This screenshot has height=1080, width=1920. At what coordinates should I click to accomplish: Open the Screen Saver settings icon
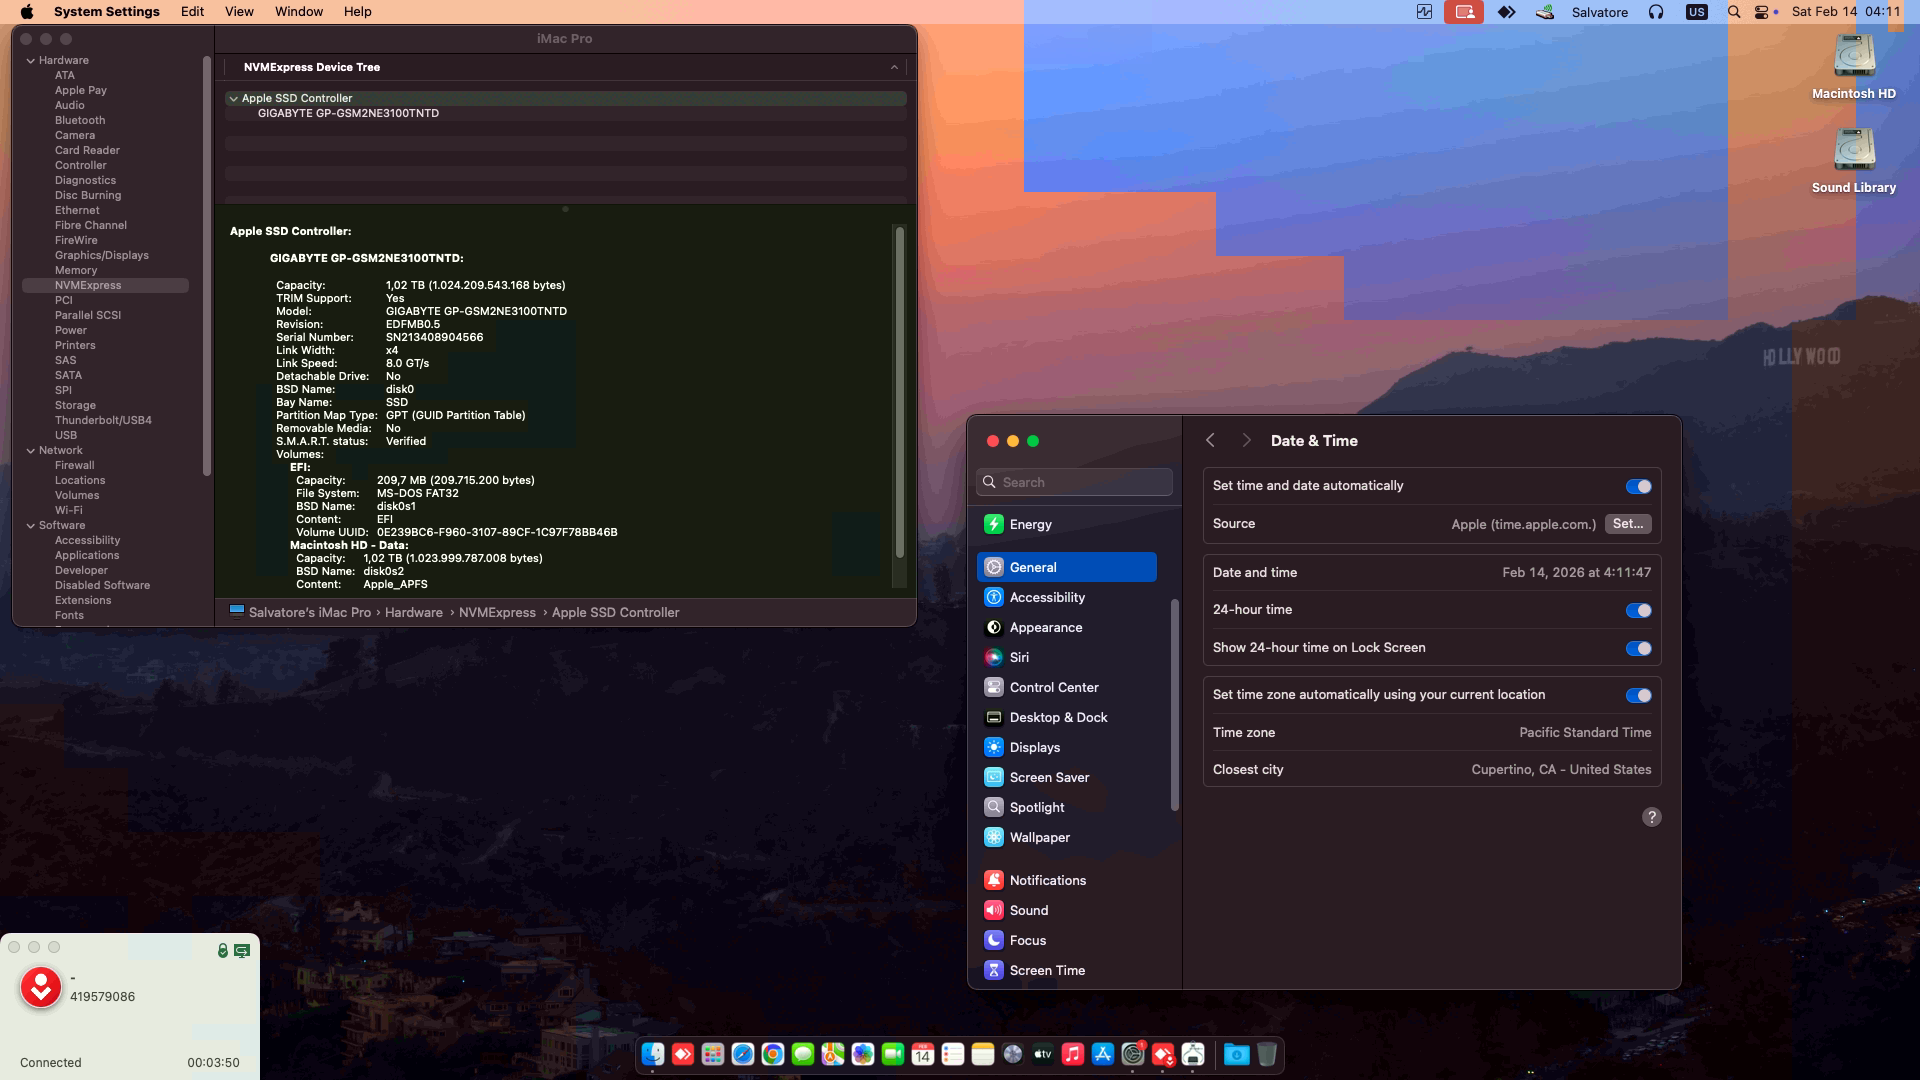[x=993, y=777]
